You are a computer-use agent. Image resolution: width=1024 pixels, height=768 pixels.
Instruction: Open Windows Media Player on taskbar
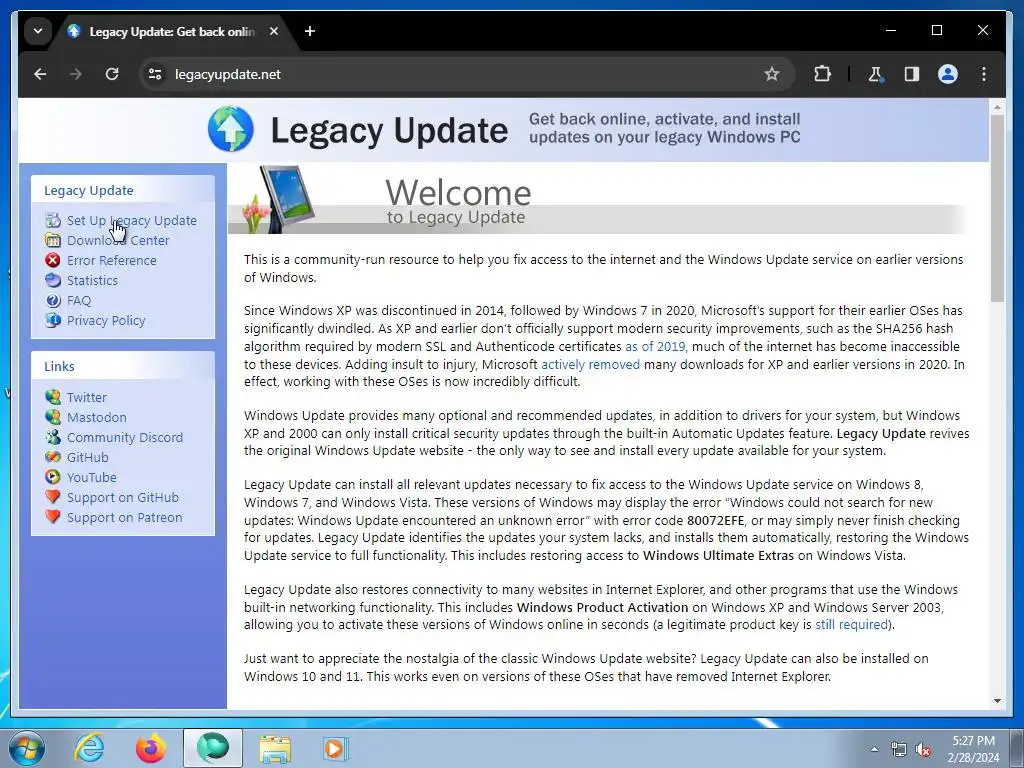coord(336,748)
